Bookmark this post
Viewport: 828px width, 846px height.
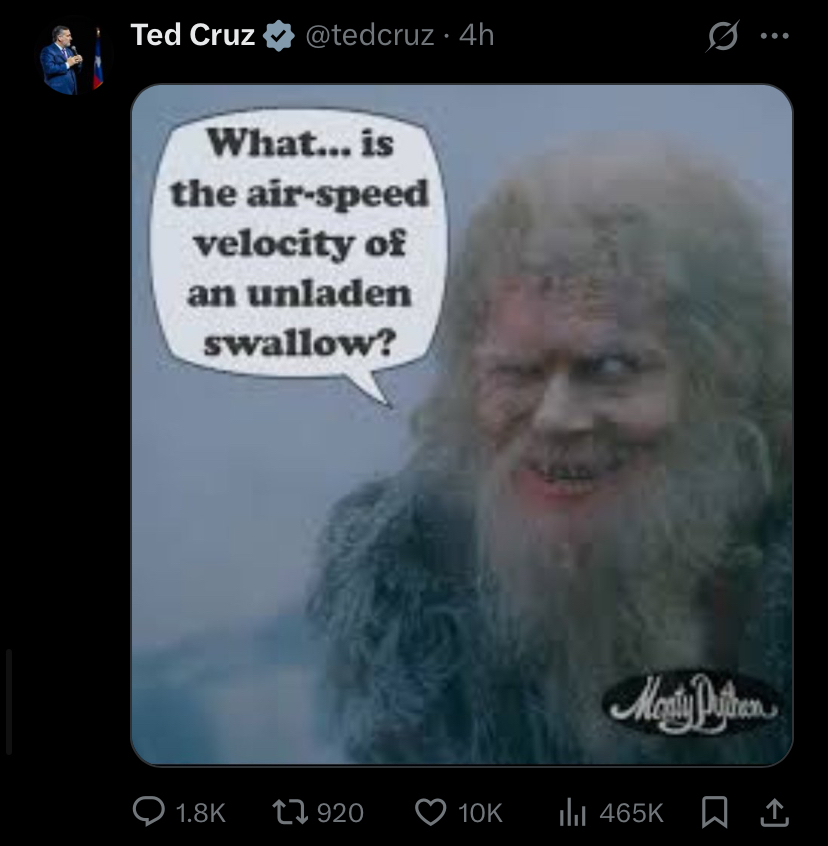(x=714, y=813)
